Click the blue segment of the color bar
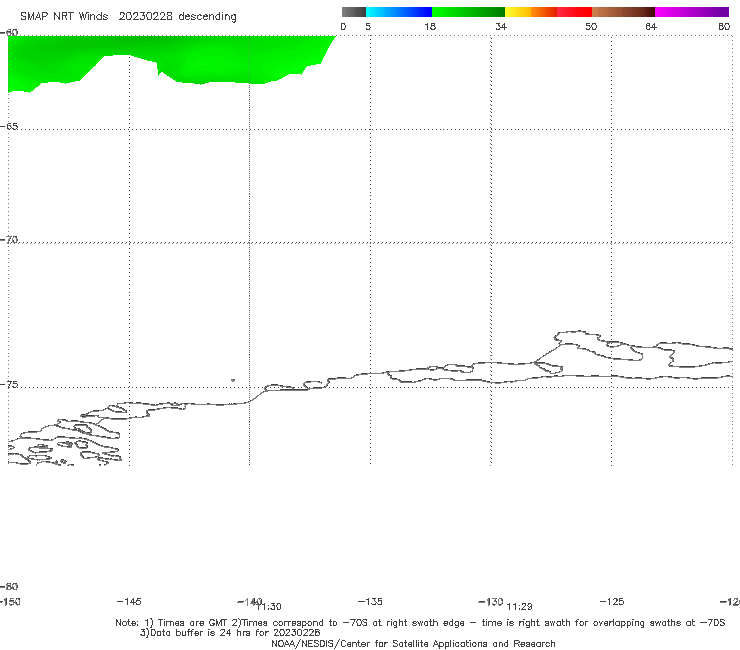Viewport: 740px width, 650px height. (x=399, y=12)
